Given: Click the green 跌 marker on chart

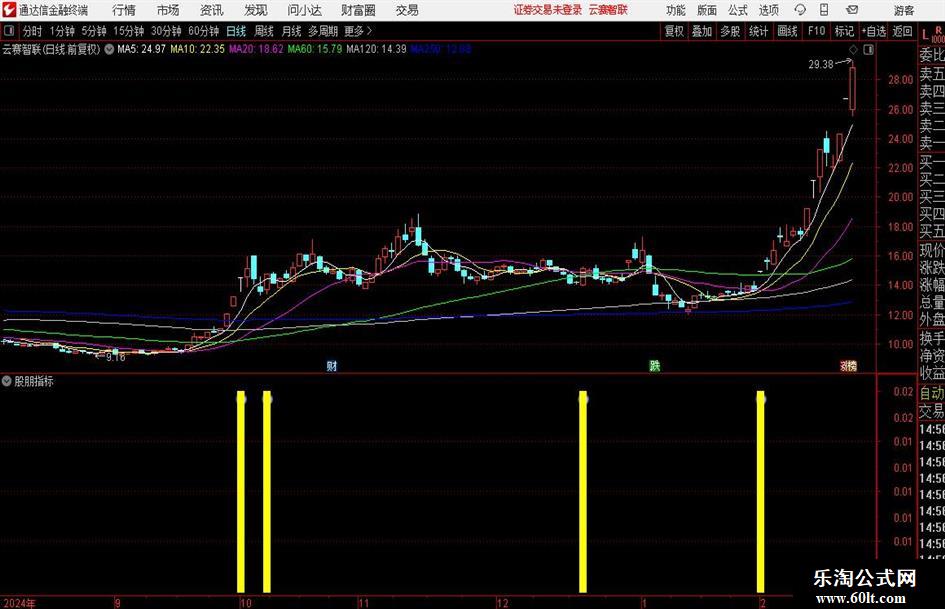Looking at the screenshot, I should point(655,365).
